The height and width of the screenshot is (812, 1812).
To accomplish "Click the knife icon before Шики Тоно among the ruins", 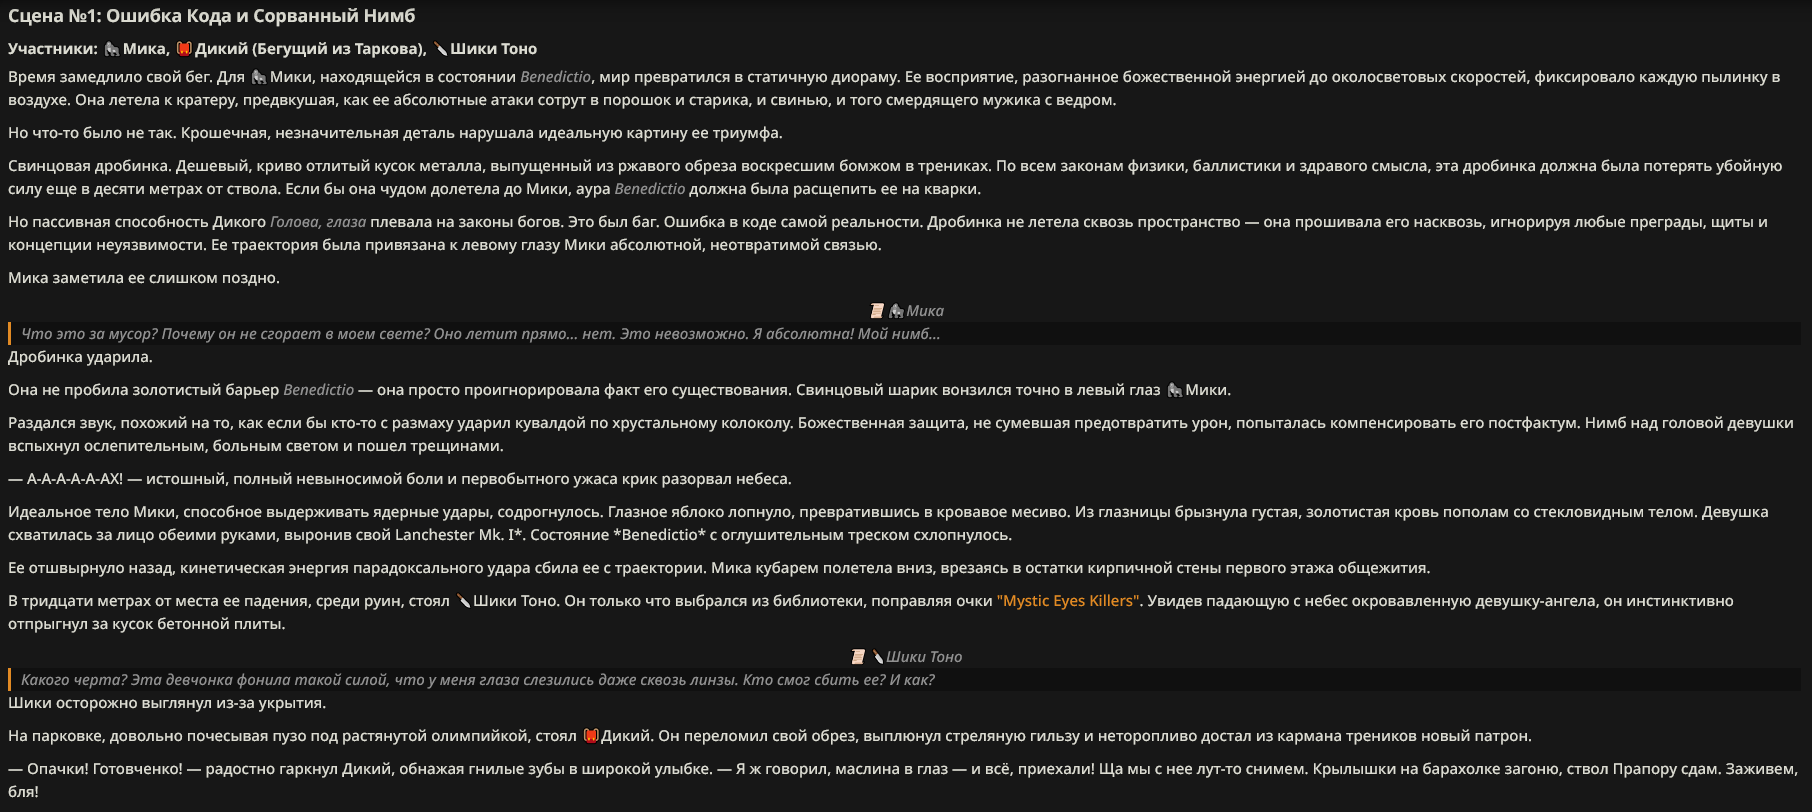I will click(463, 601).
